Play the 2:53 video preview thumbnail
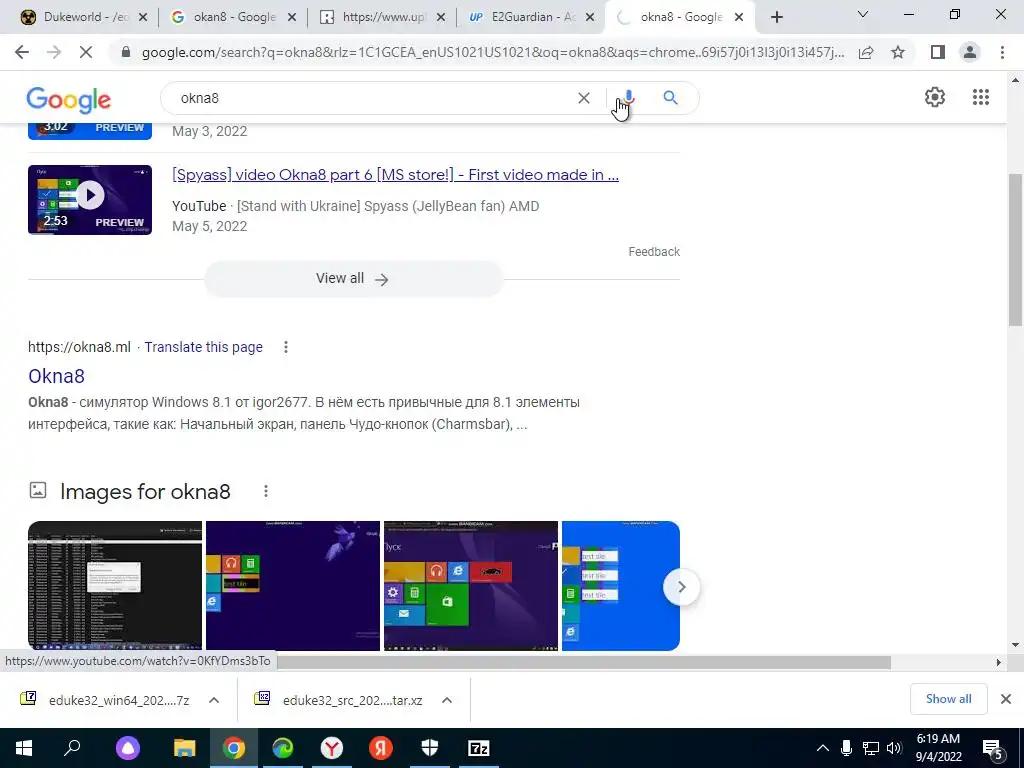This screenshot has height=768, width=1024. pos(90,200)
